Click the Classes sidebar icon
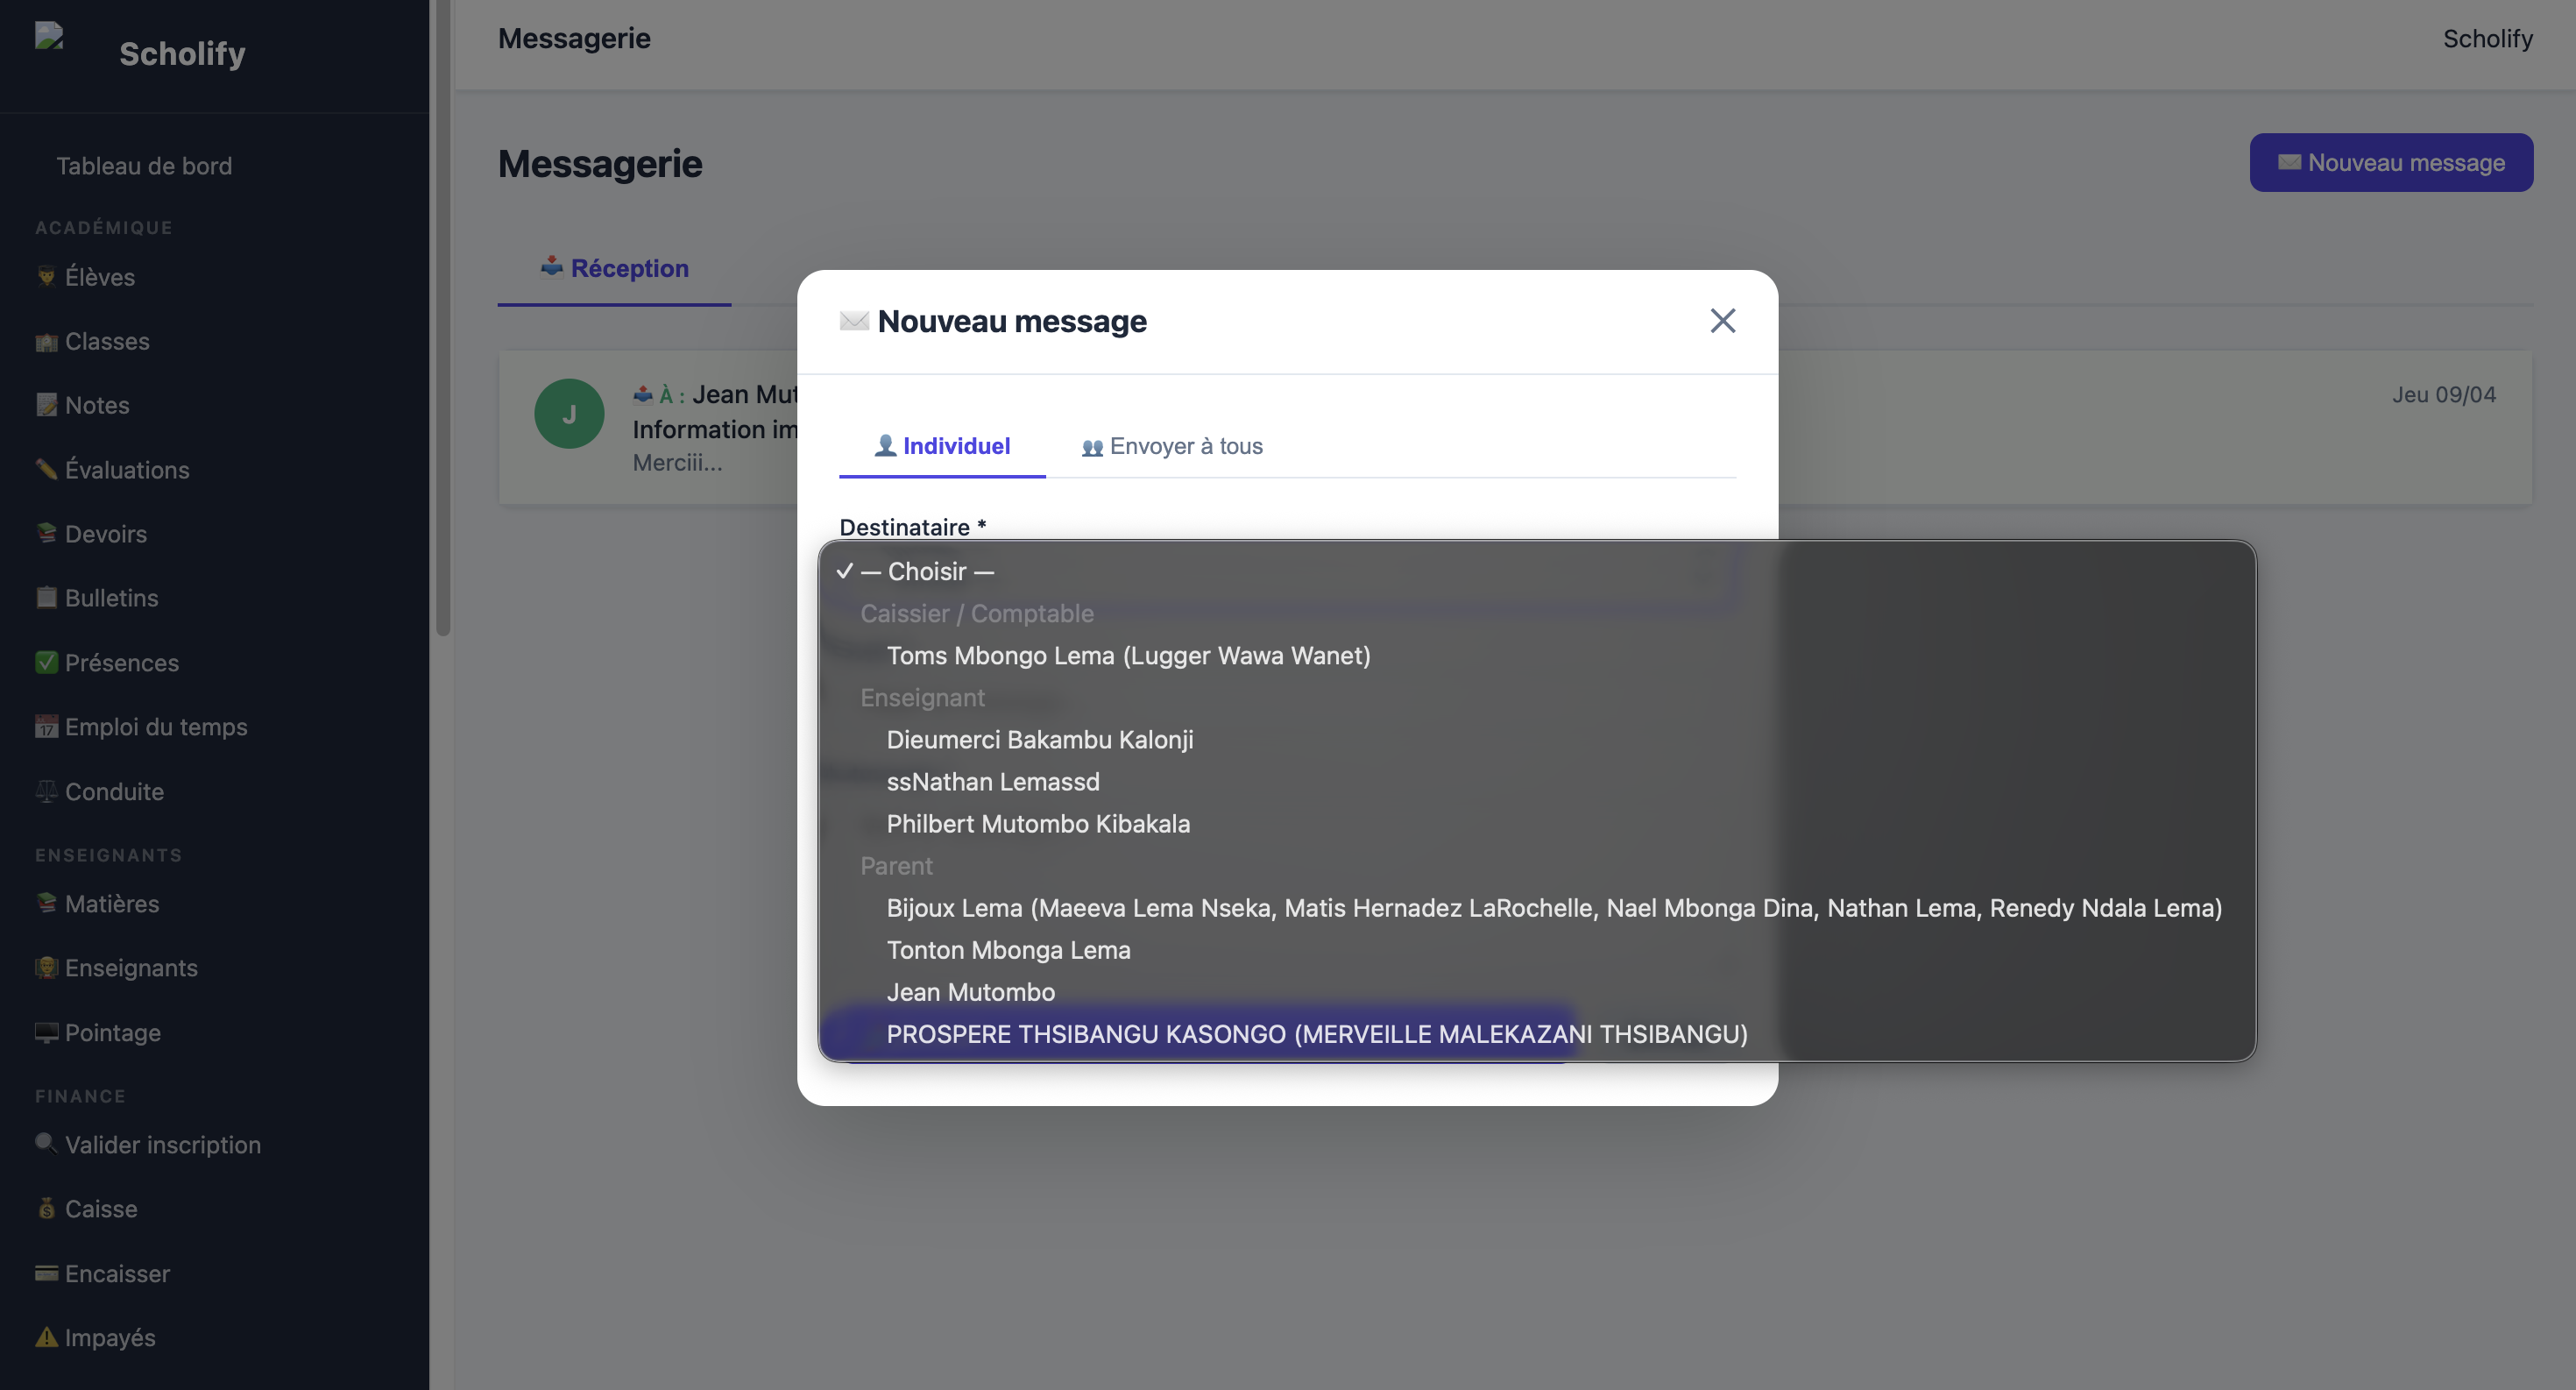Screen dimensions: 2576x1390 46,342
